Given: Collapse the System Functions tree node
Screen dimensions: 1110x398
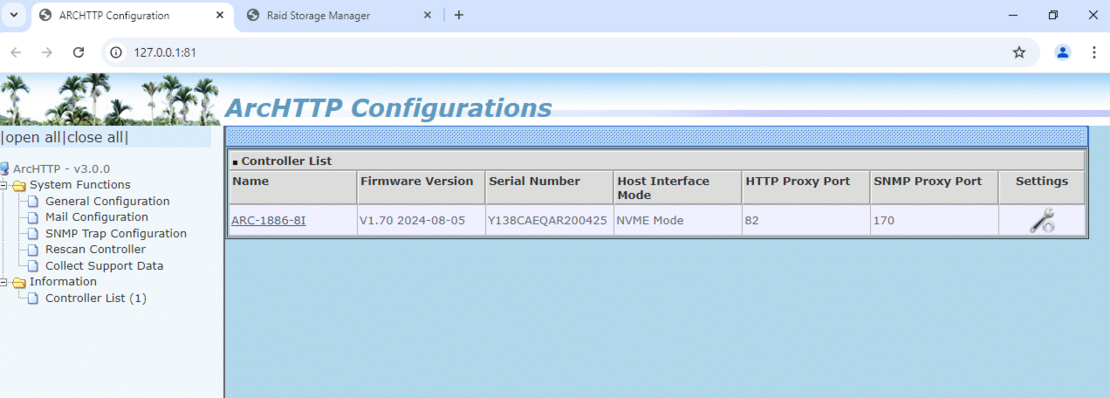Looking at the screenshot, I should 4,186.
